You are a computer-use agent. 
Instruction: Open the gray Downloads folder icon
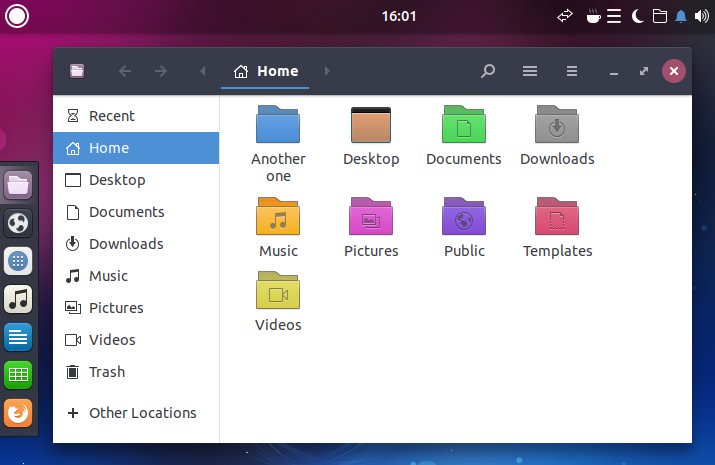point(557,124)
